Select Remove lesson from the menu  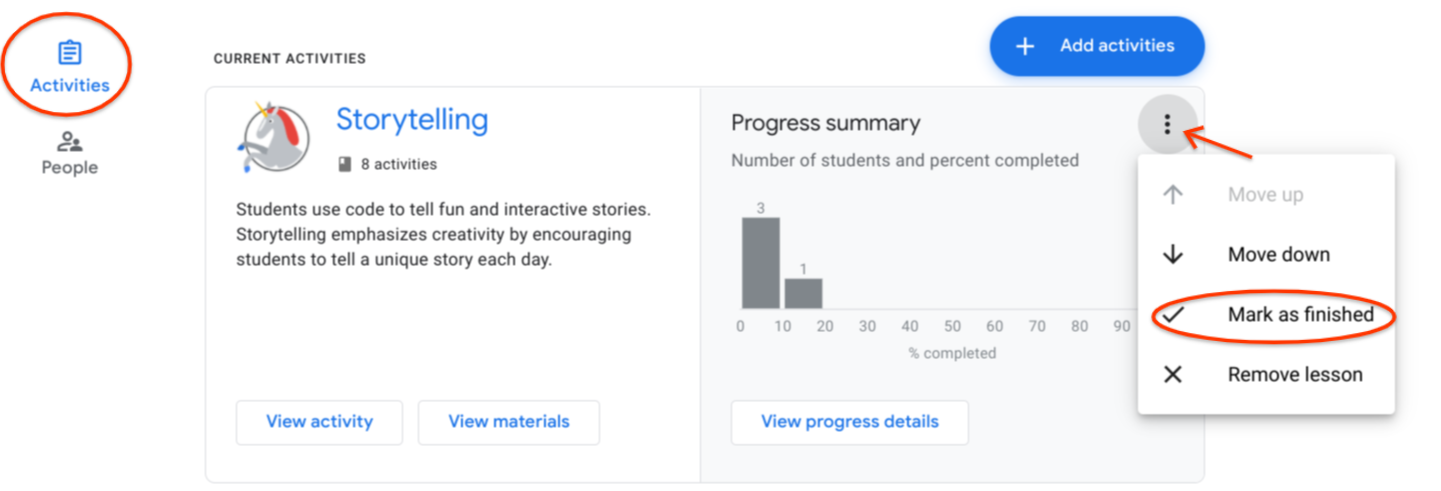[1266, 374]
